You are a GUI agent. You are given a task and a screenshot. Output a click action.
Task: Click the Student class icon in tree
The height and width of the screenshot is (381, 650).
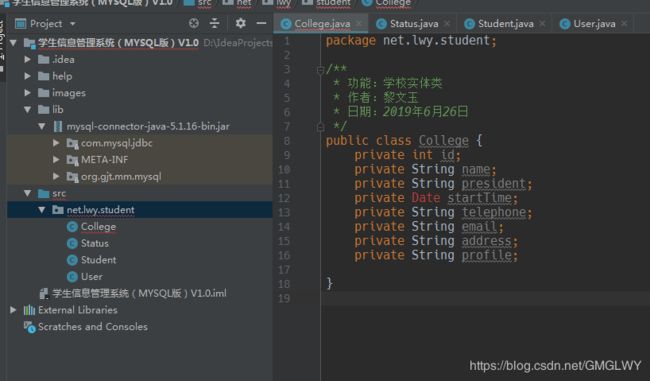(x=72, y=260)
